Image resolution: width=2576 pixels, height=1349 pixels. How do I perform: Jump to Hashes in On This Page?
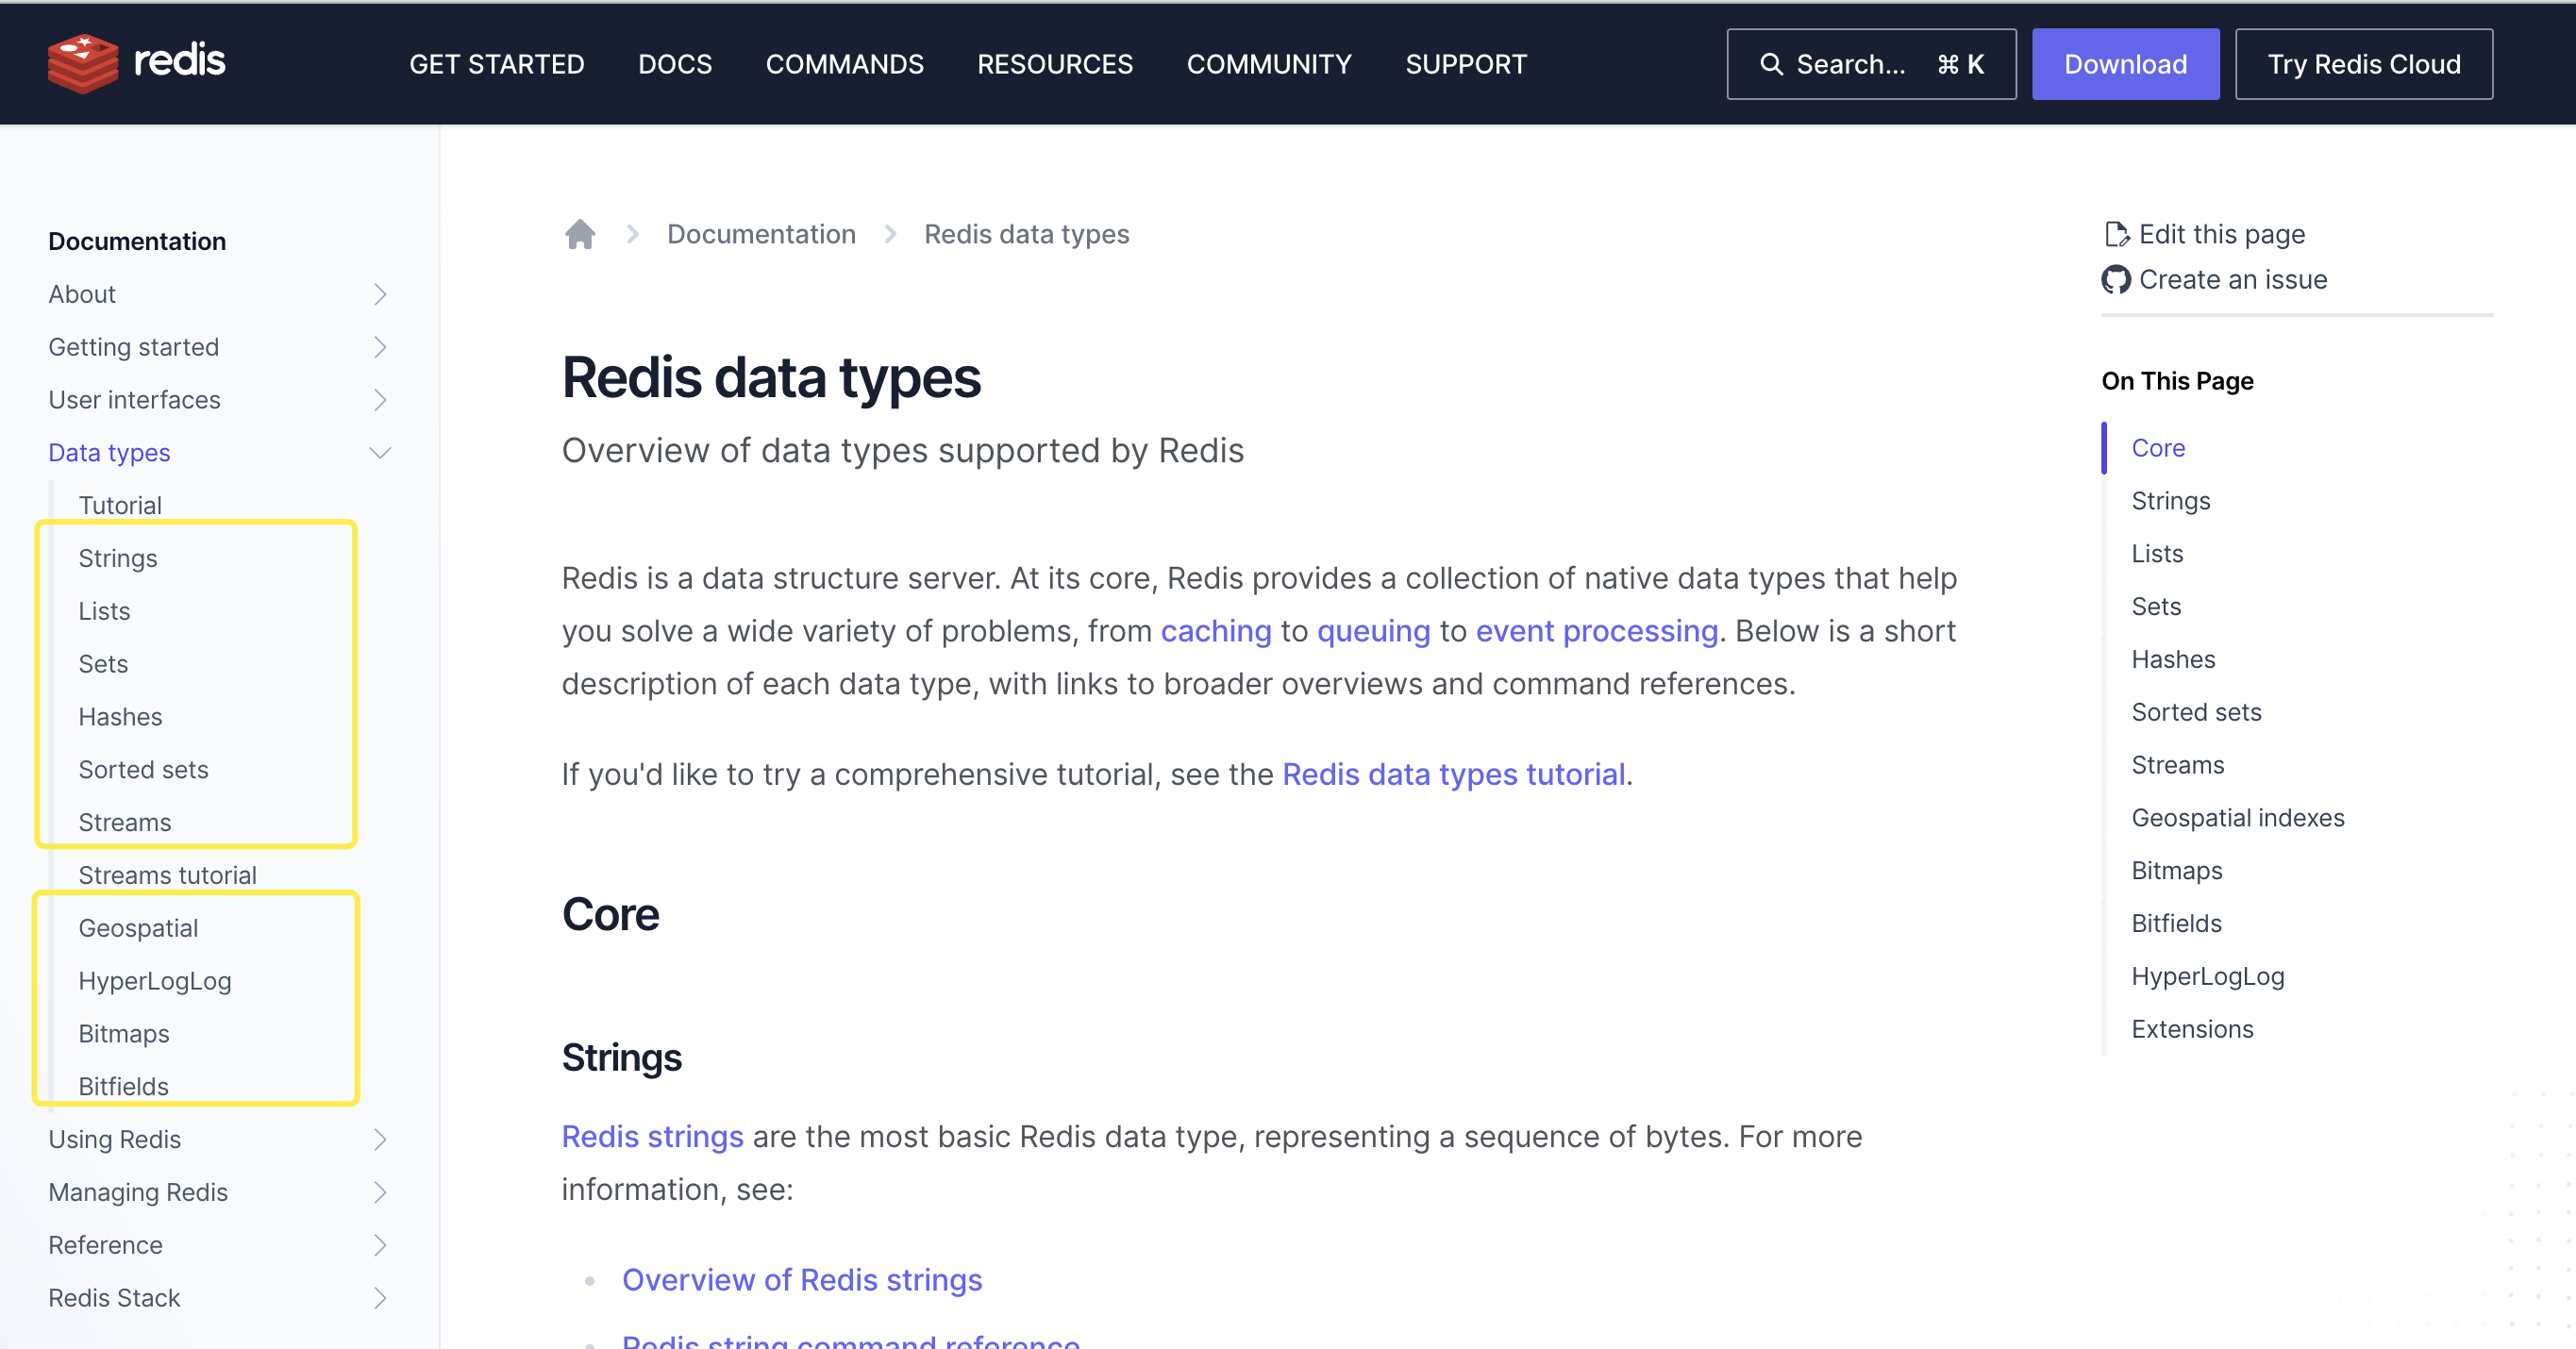point(2173,660)
